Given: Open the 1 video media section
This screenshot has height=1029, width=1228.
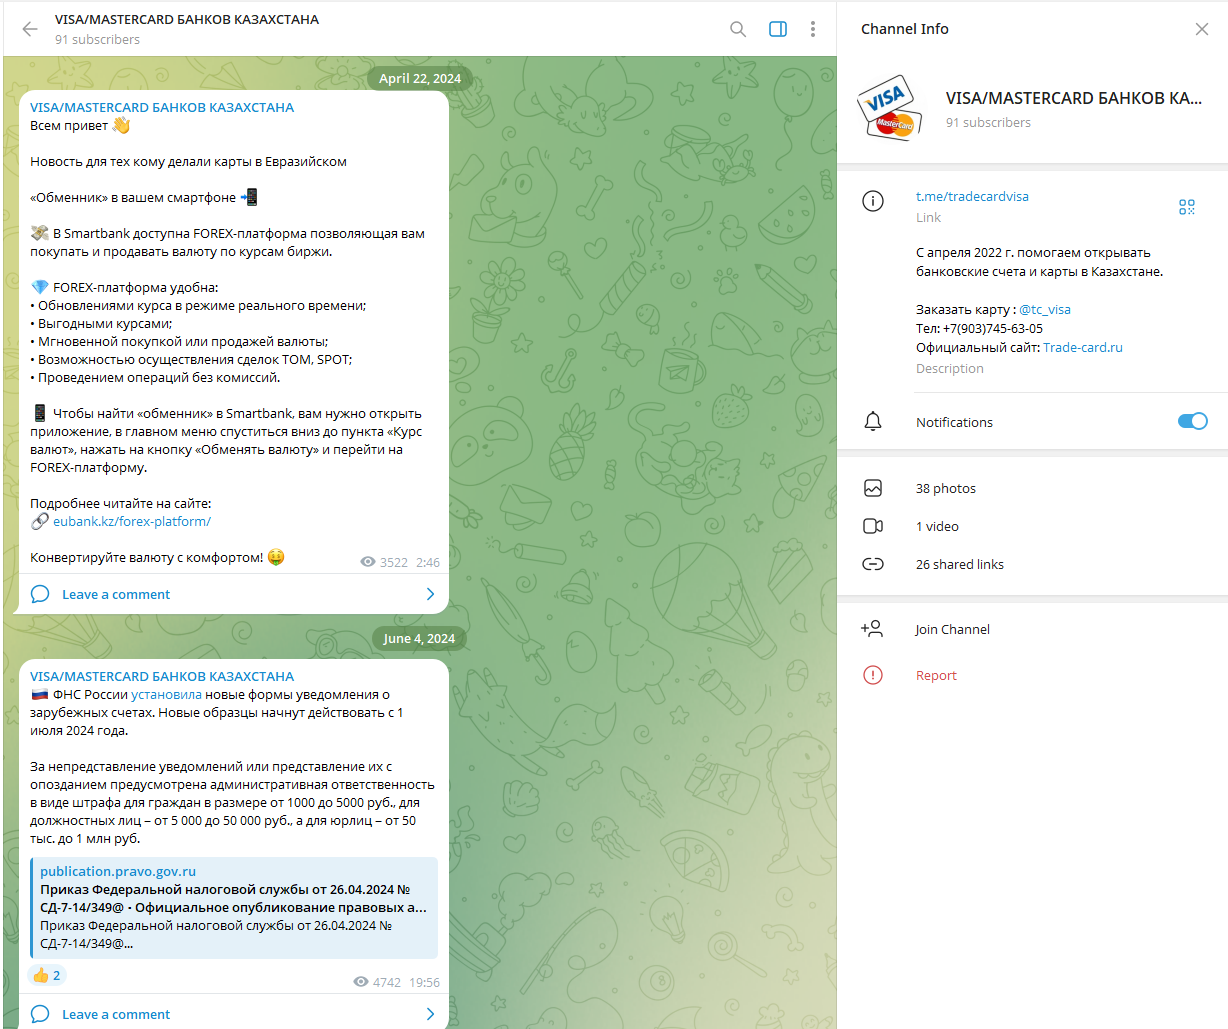Looking at the screenshot, I should (x=937, y=526).
